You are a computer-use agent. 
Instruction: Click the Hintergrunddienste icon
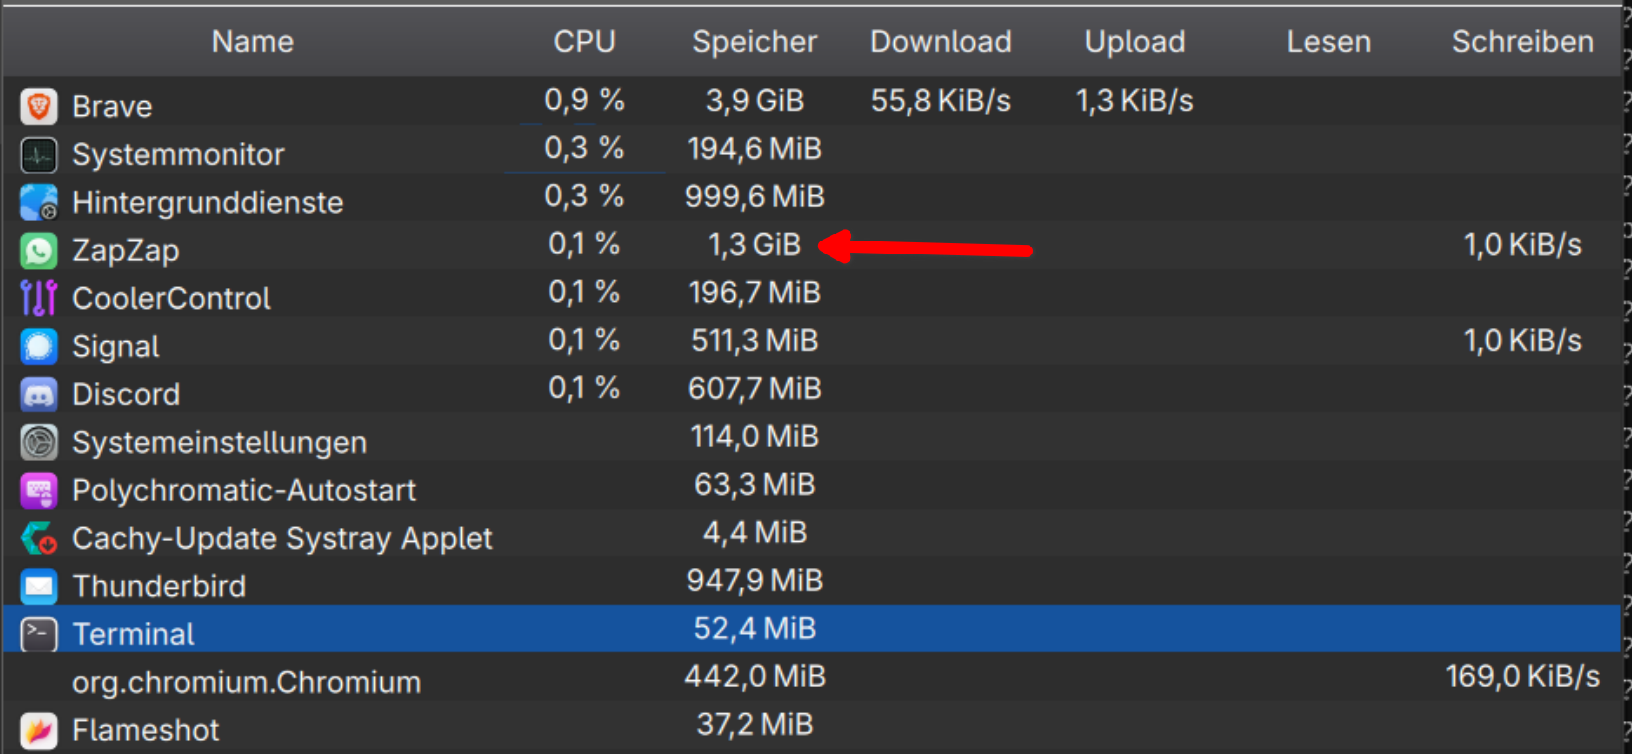(39, 202)
